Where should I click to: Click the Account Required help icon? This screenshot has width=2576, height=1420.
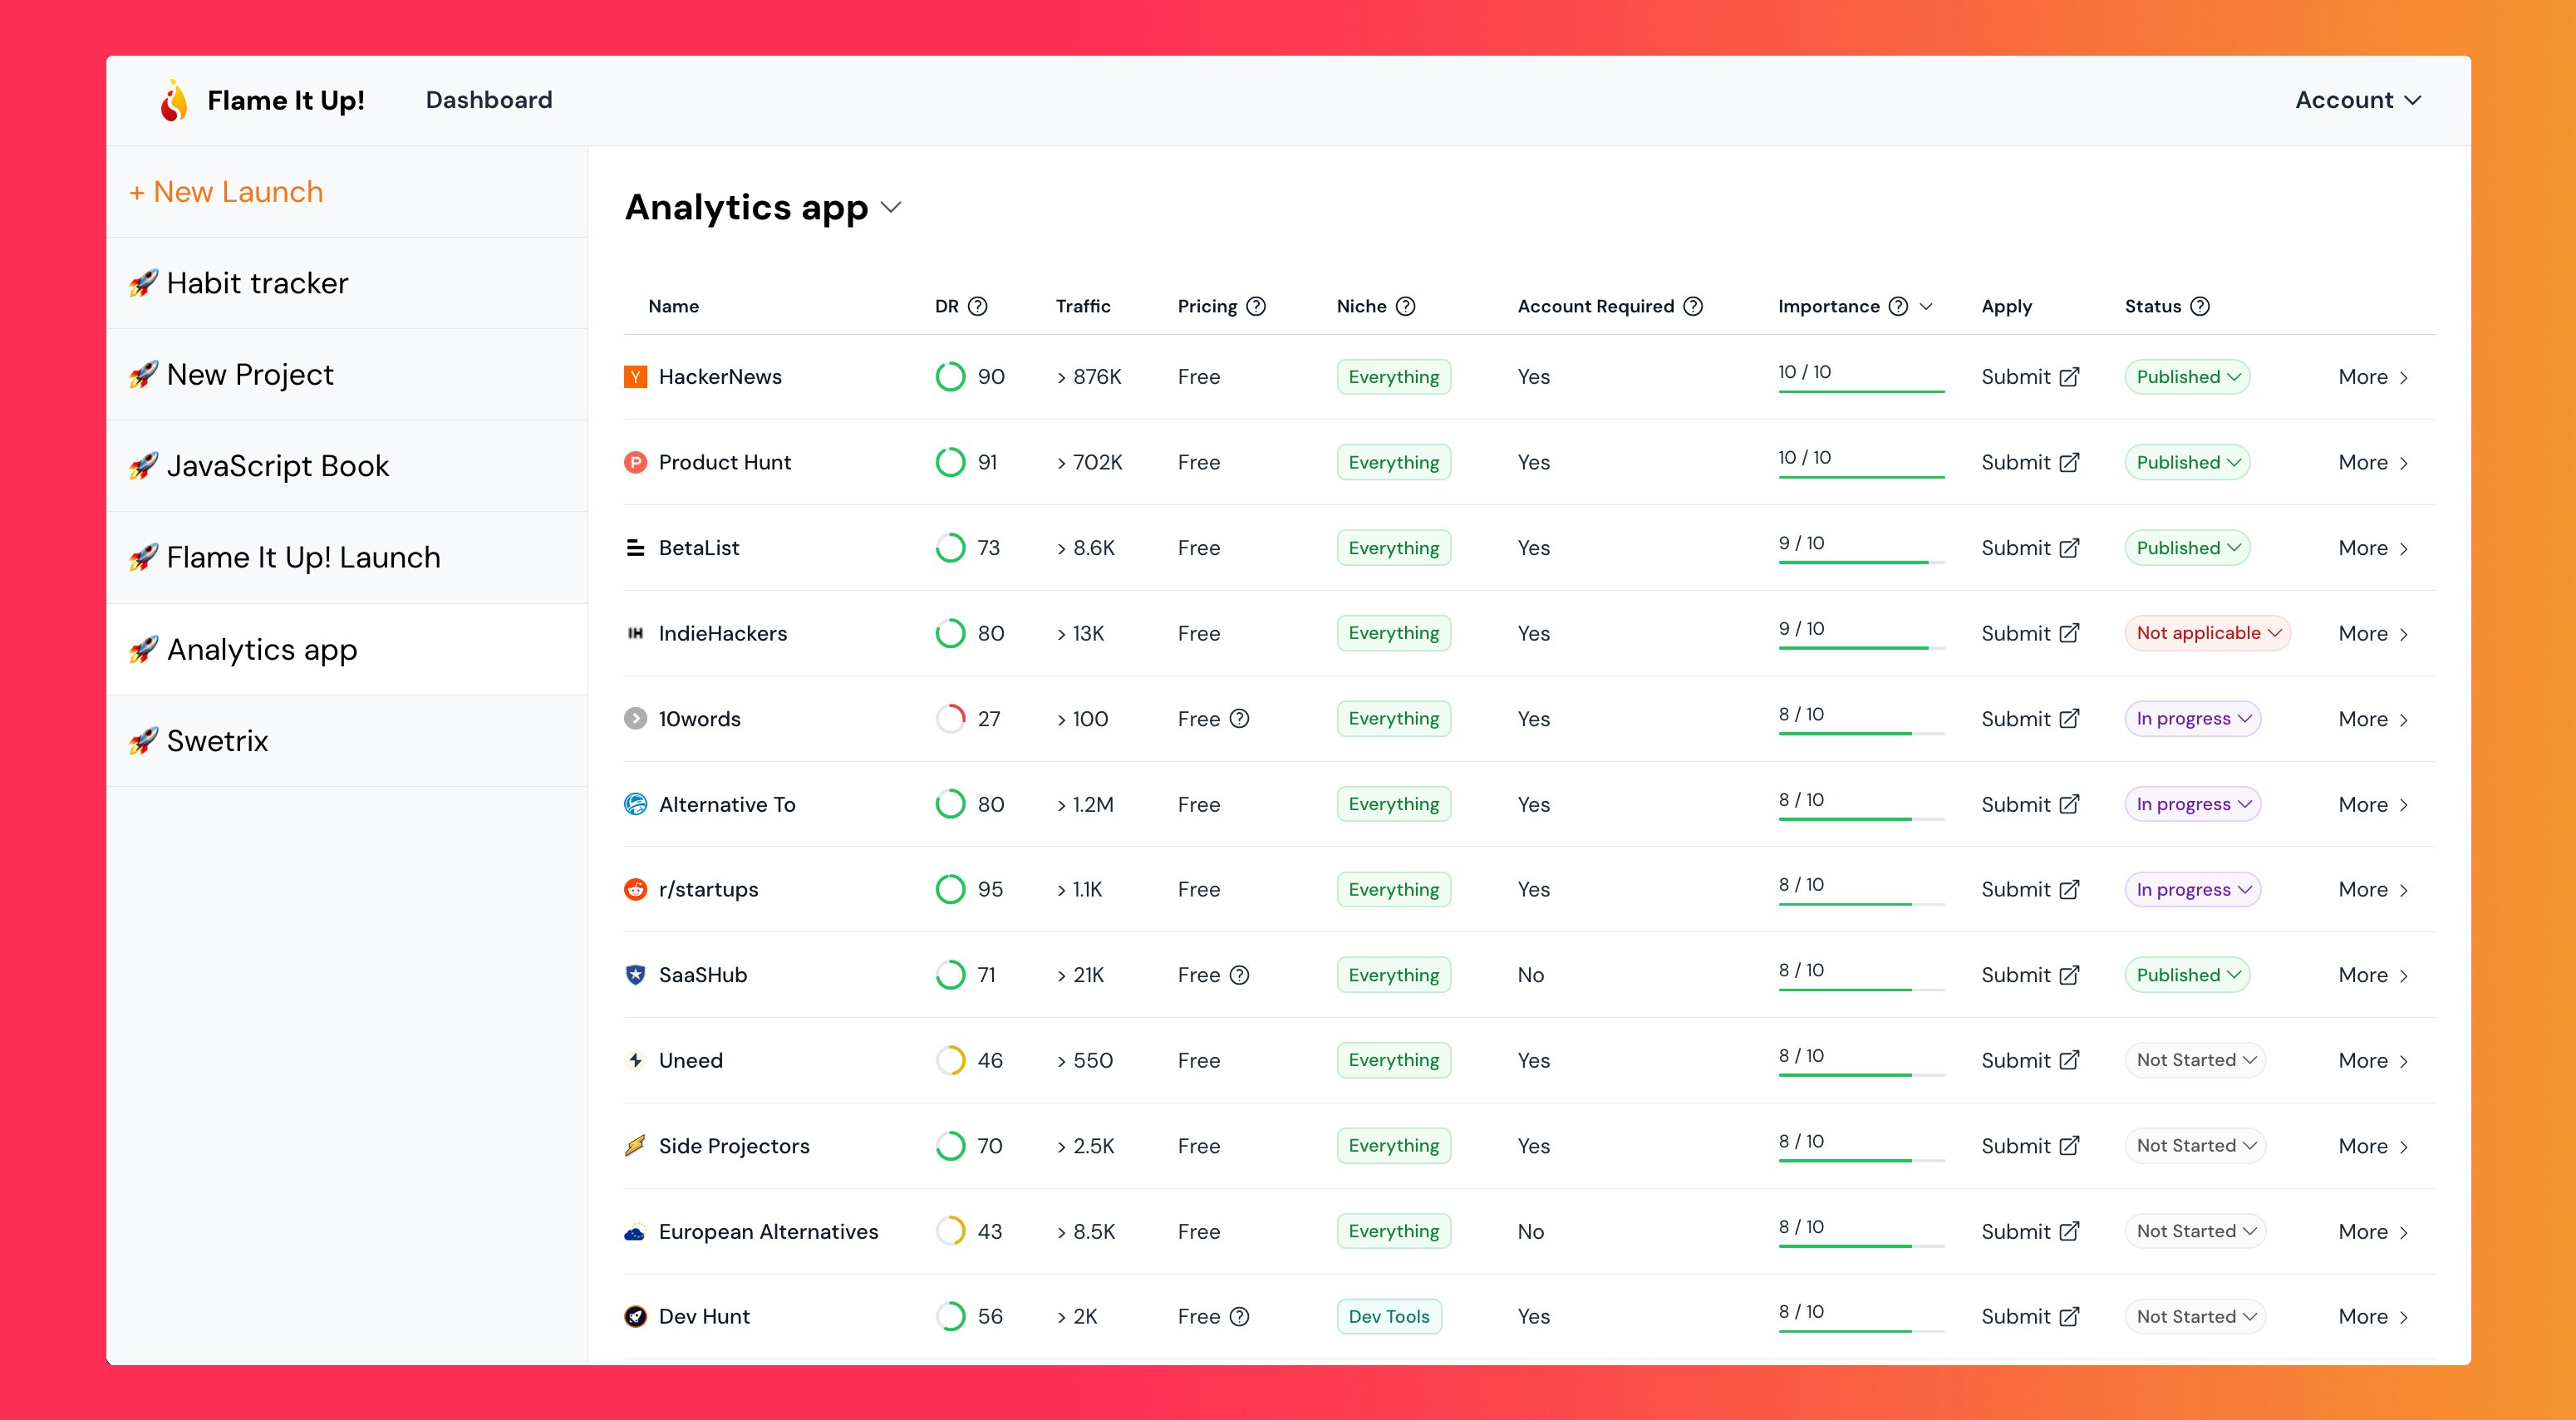coord(1693,306)
